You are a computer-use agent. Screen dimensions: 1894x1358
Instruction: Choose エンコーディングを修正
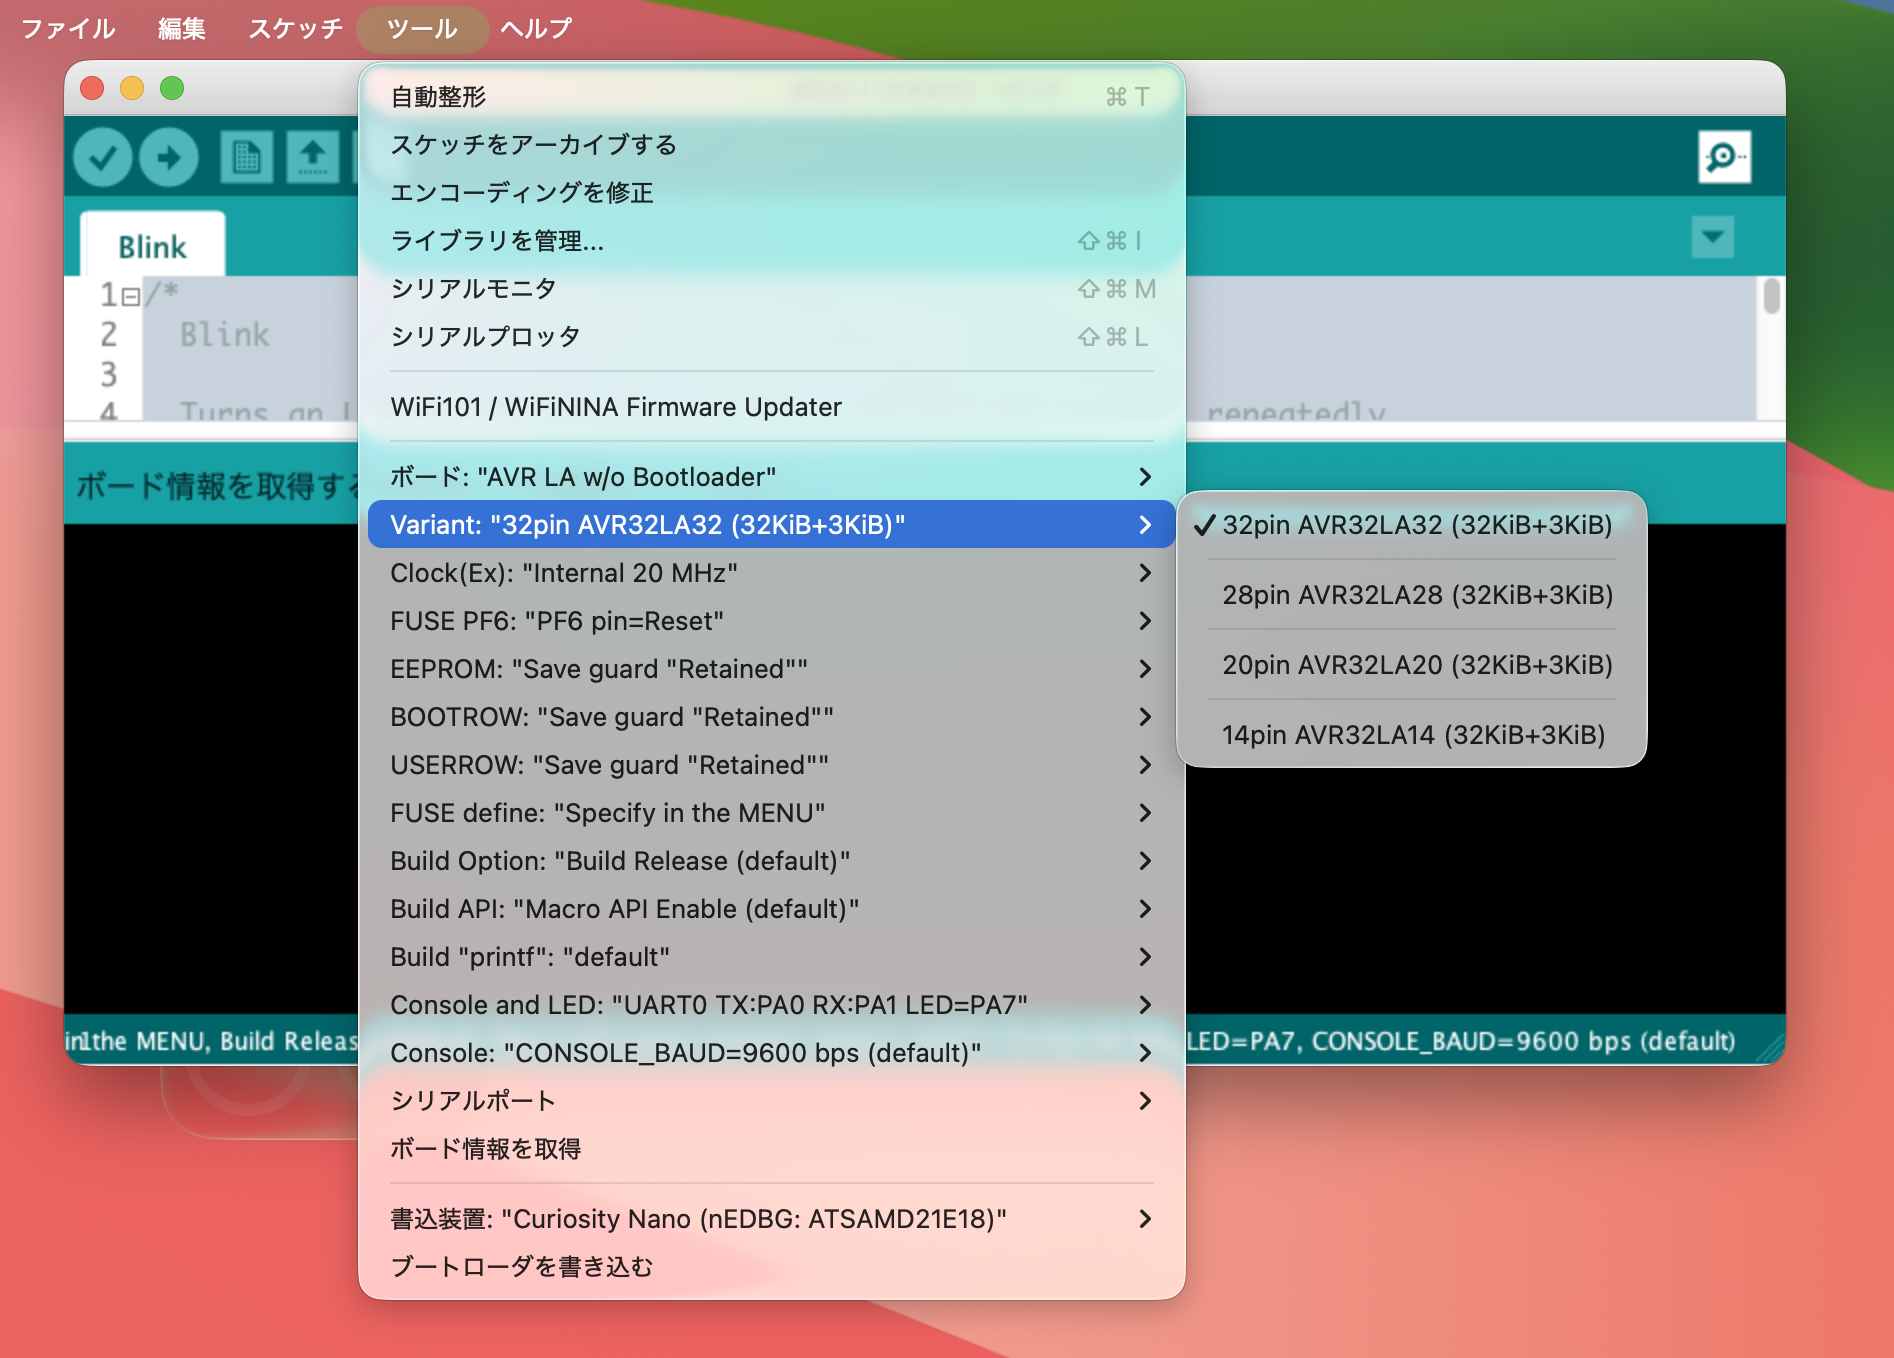tap(771, 193)
